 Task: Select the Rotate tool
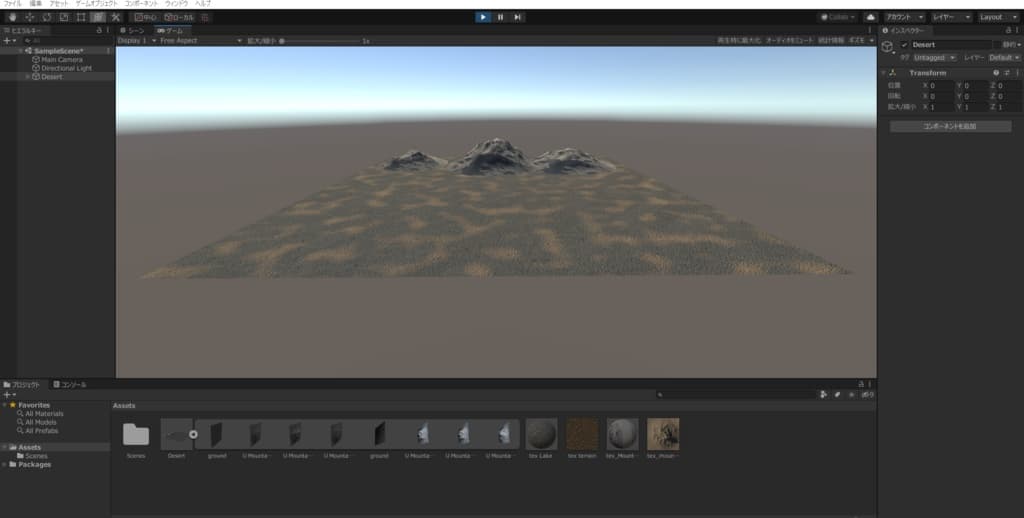tap(46, 17)
